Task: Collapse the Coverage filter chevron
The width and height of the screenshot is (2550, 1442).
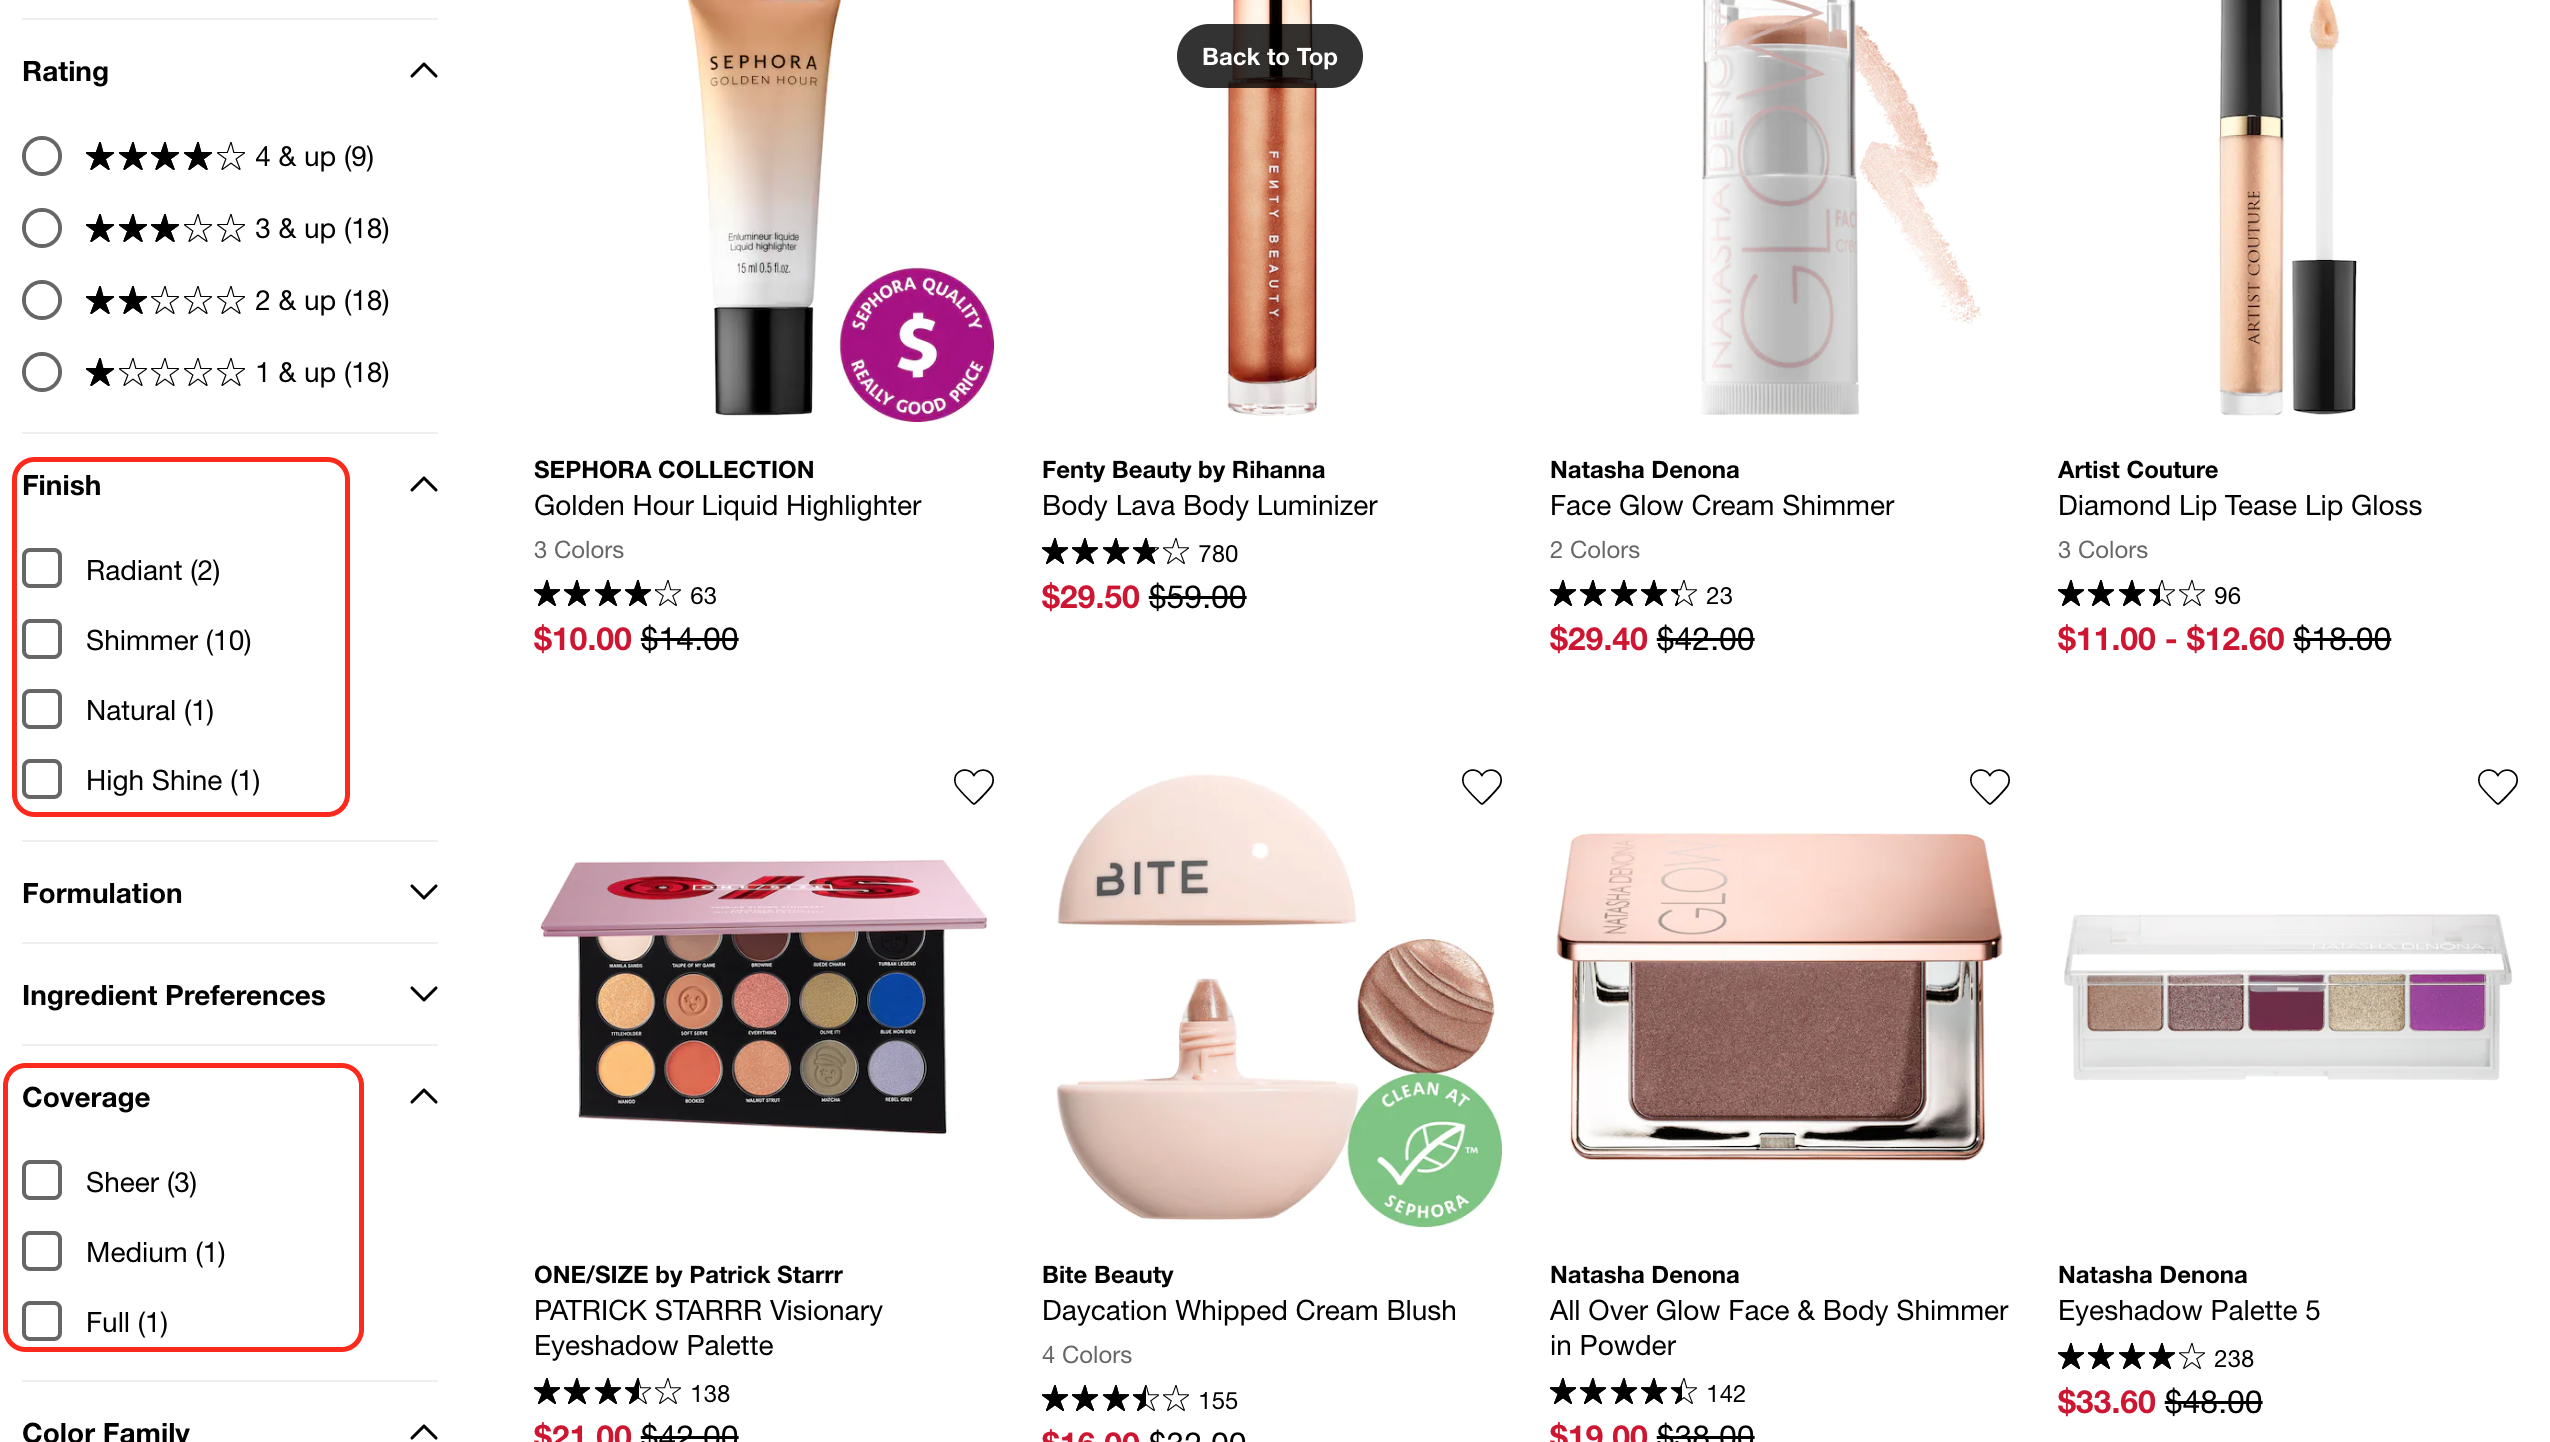Action: click(424, 1097)
